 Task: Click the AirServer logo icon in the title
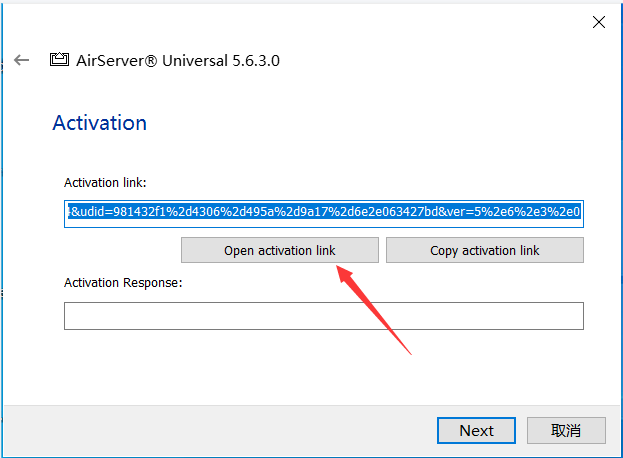point(59,60)
